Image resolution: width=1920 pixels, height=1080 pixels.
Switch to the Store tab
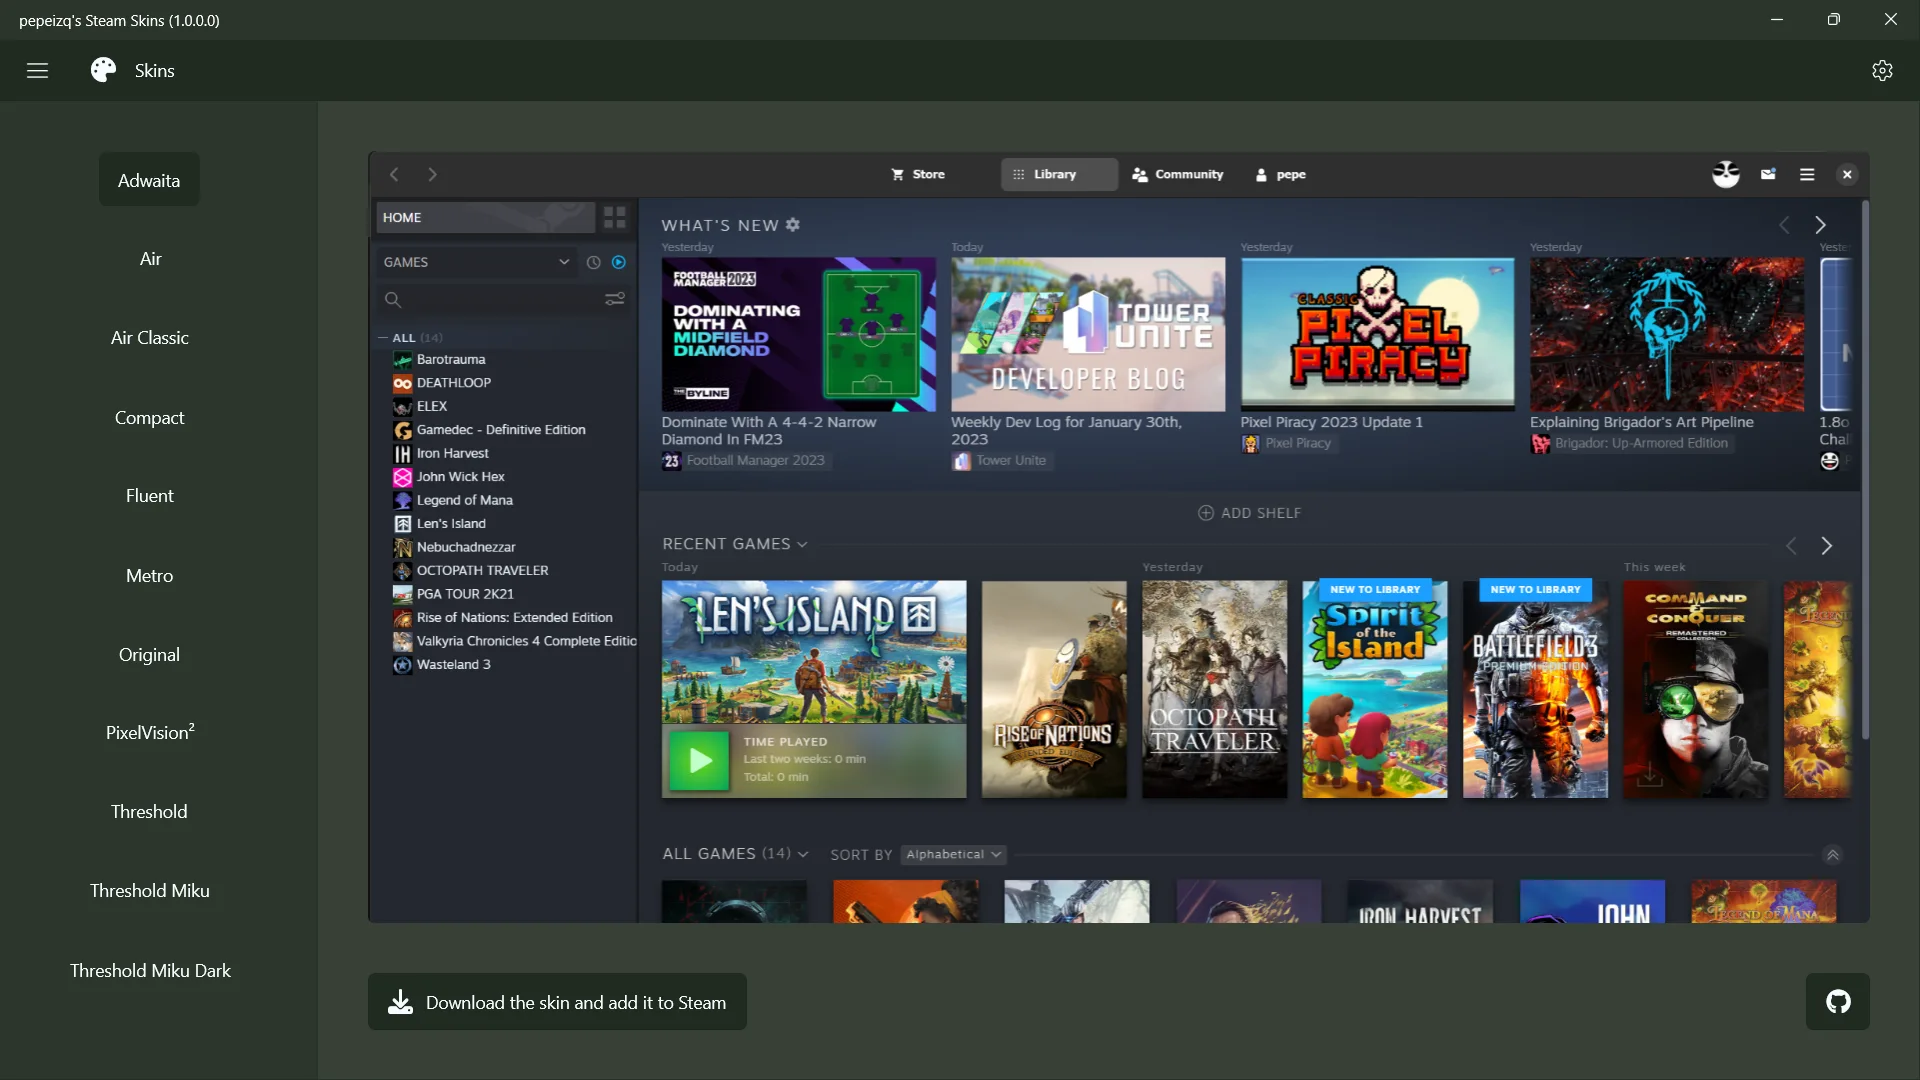coord(919,174)
